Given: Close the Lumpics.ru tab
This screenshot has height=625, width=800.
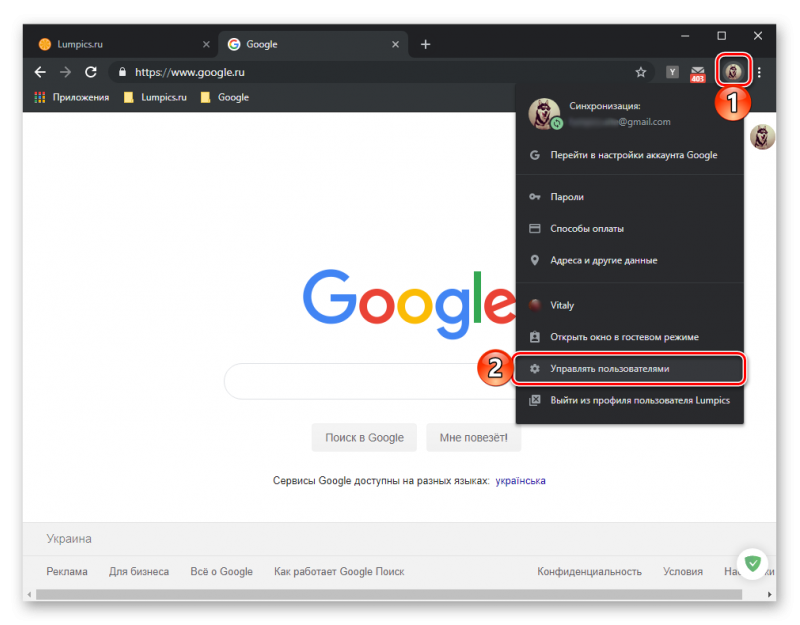Looking at the screenshot, I should tap(206, 44).
